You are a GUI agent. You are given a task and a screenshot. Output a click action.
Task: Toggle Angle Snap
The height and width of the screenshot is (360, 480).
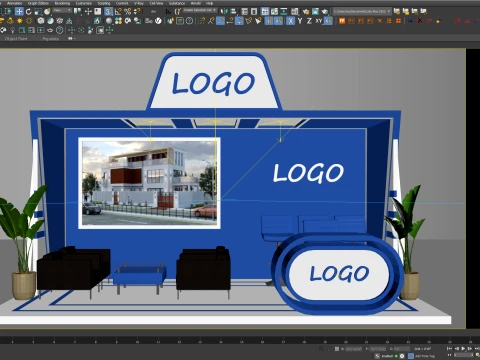pos(118,12)
